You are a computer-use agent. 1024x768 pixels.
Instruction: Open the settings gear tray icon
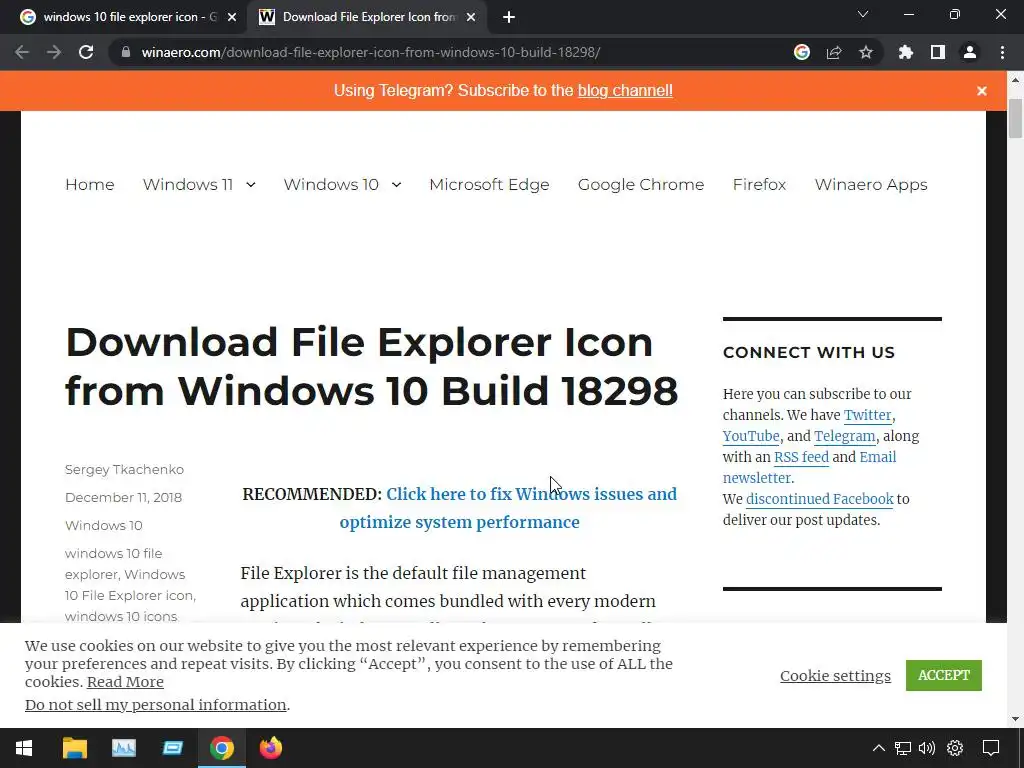955,748
